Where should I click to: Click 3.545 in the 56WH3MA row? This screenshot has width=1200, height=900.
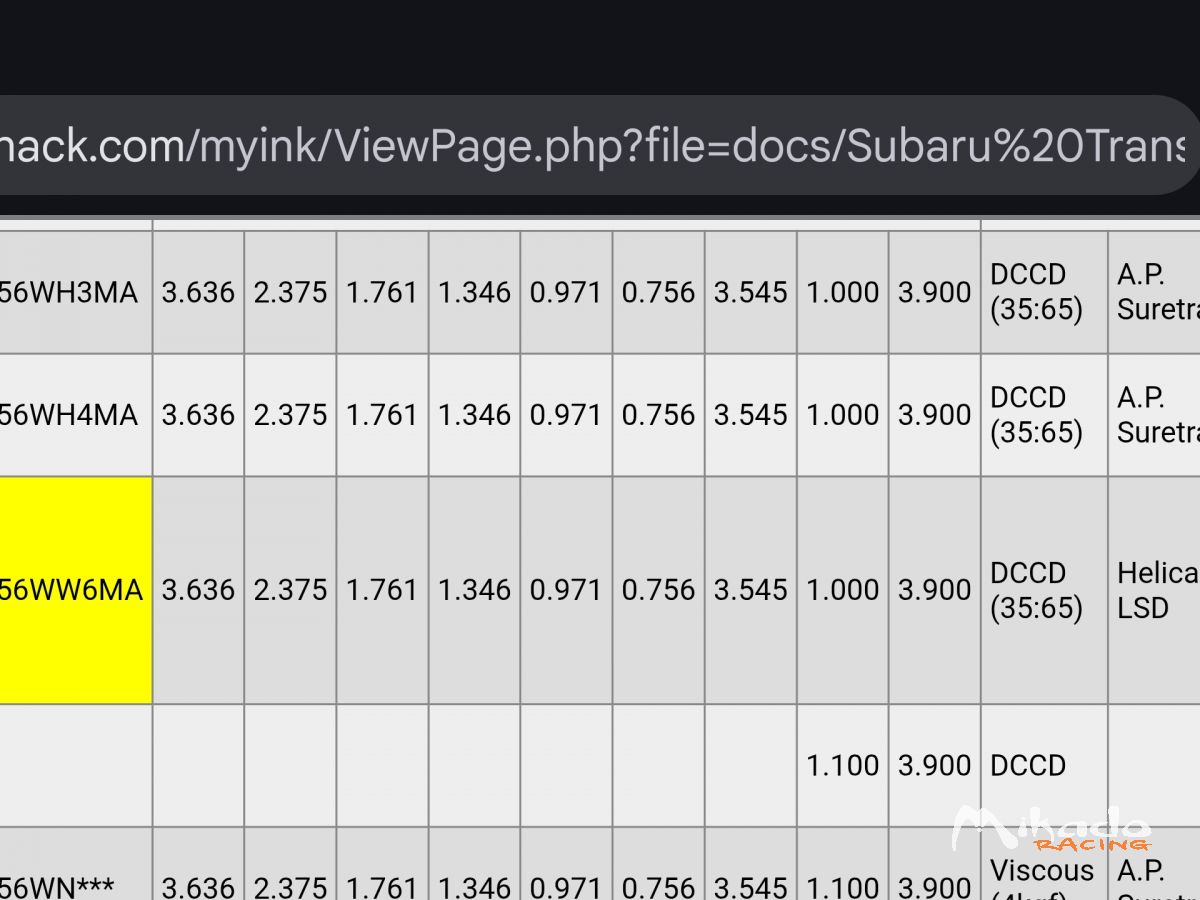750,292
